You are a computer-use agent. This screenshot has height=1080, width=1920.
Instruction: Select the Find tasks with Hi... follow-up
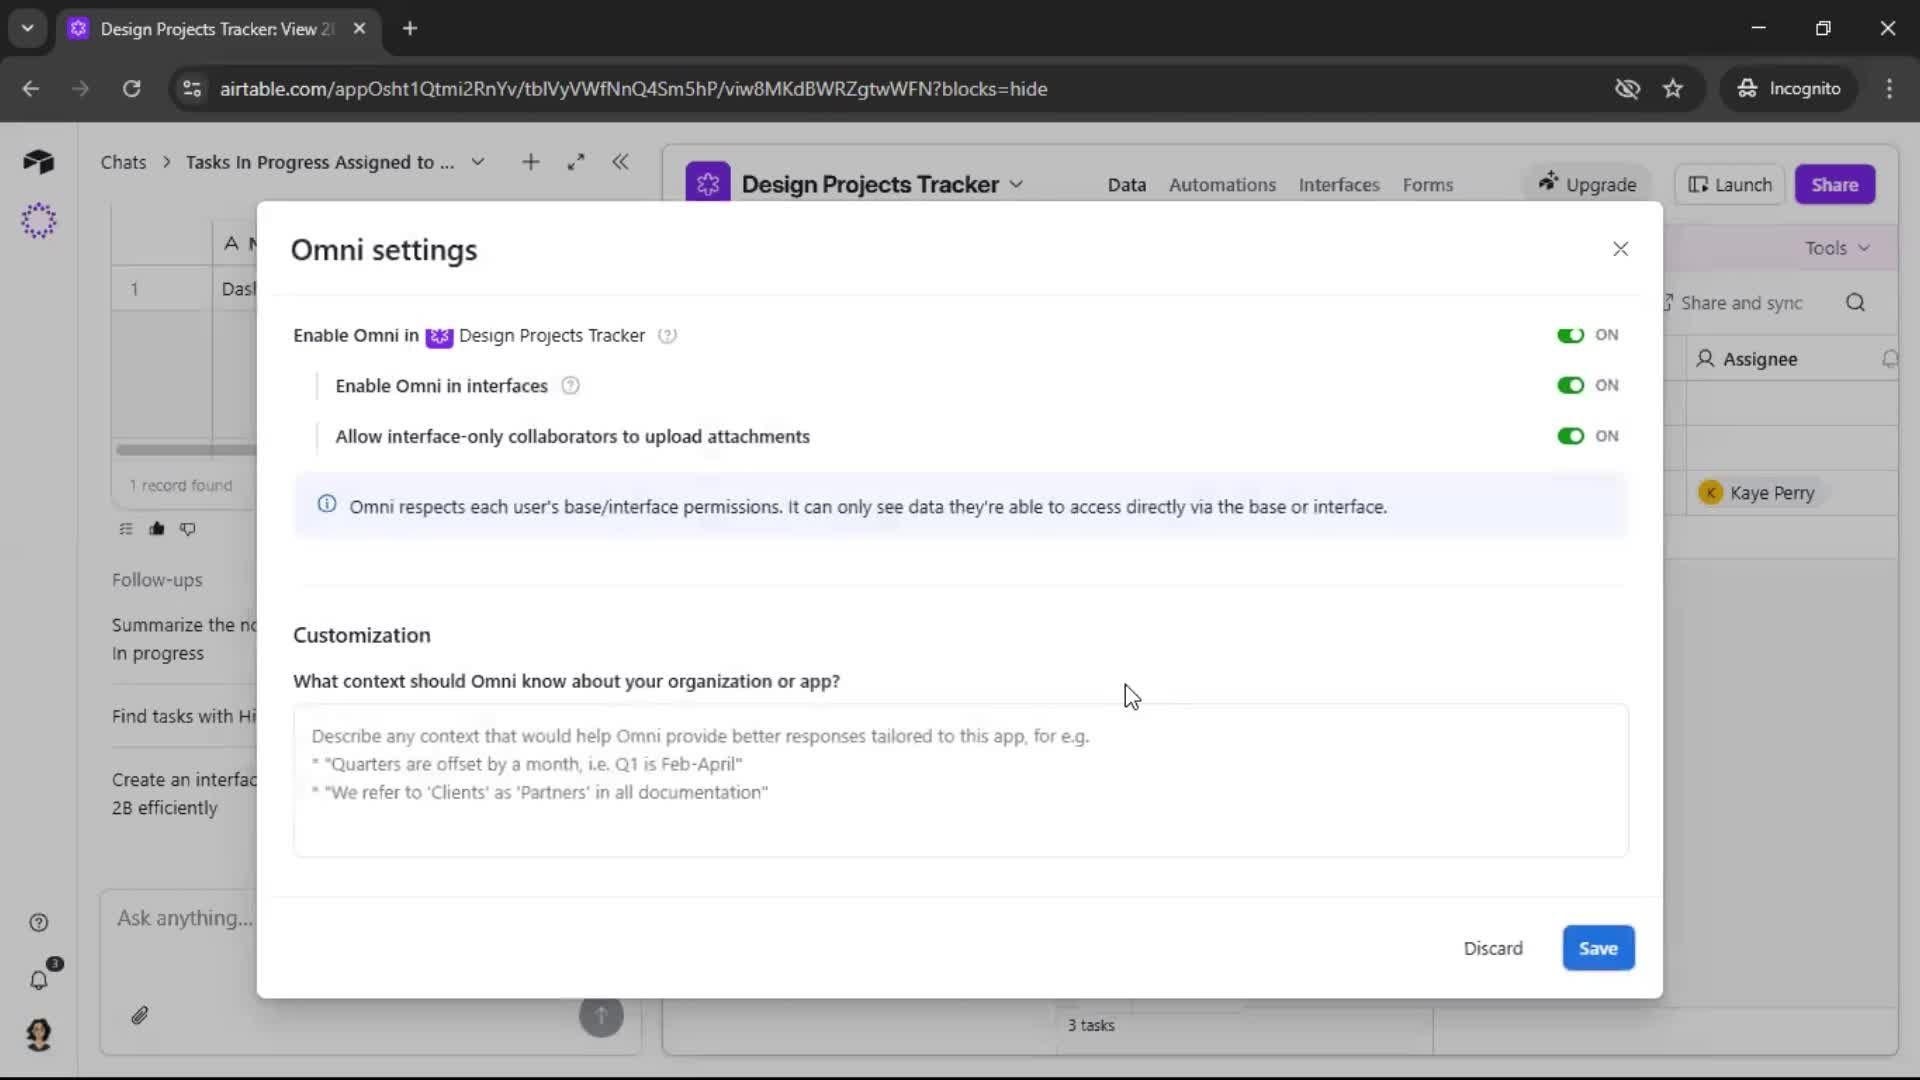(x=184, y=716)
